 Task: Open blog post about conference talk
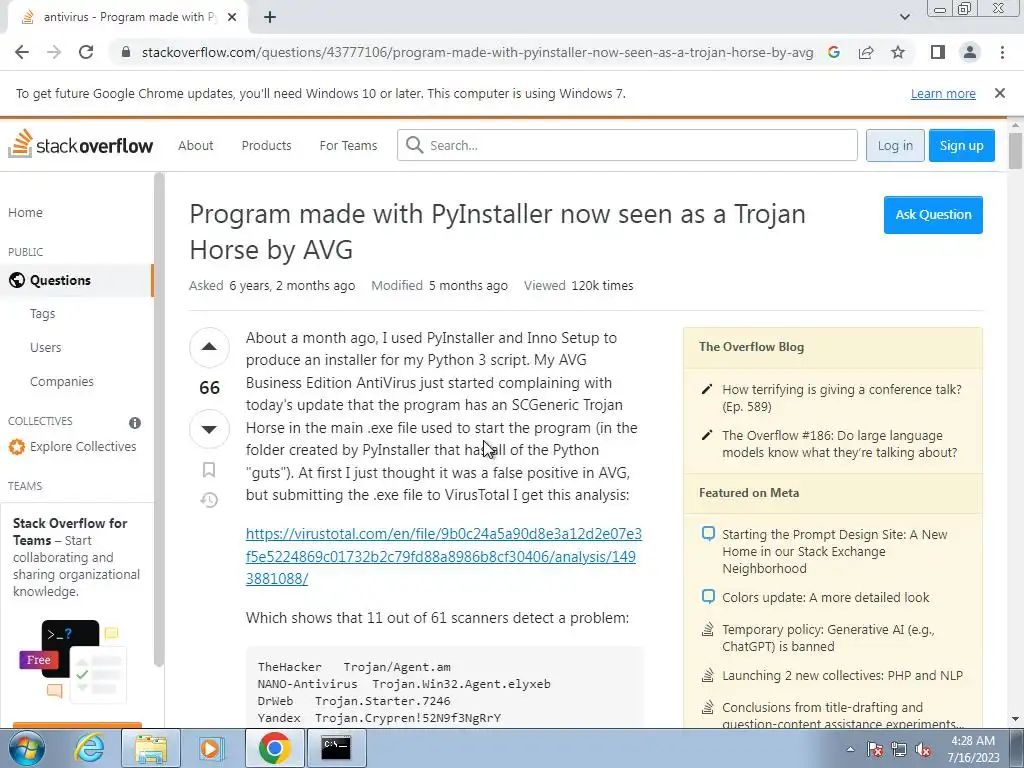coord(841,398)
